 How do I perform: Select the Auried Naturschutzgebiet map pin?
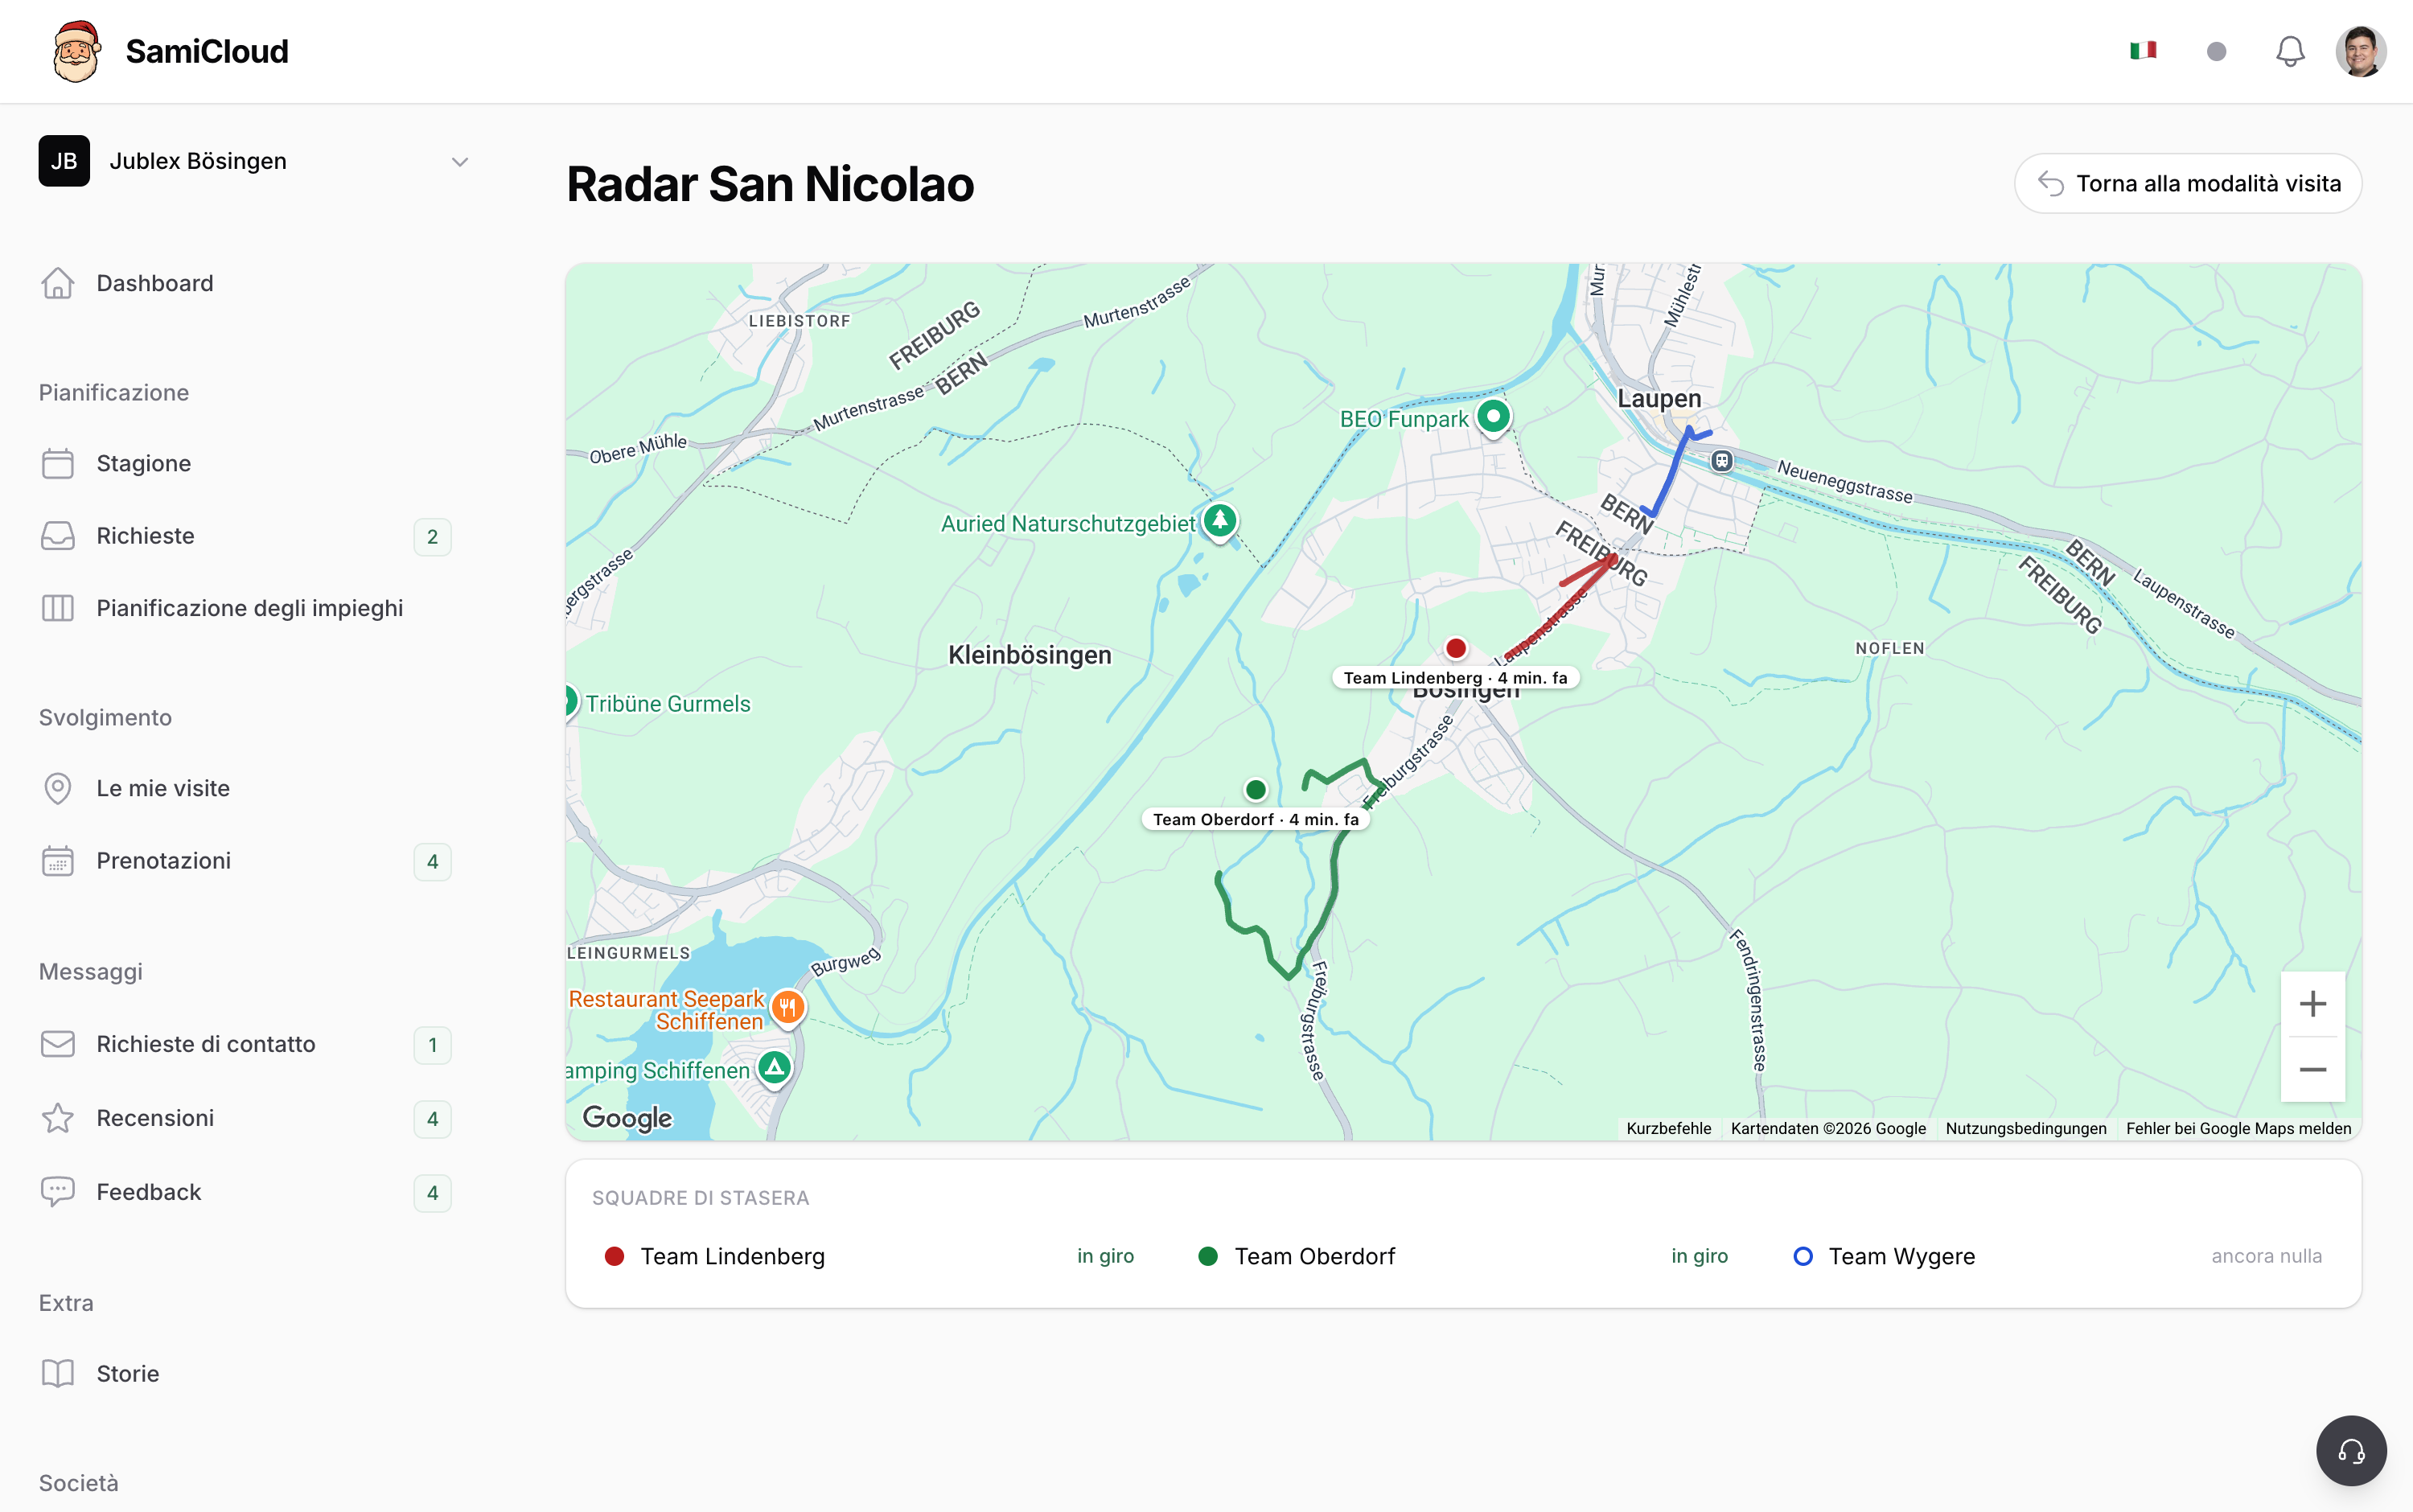[1219, 521]
